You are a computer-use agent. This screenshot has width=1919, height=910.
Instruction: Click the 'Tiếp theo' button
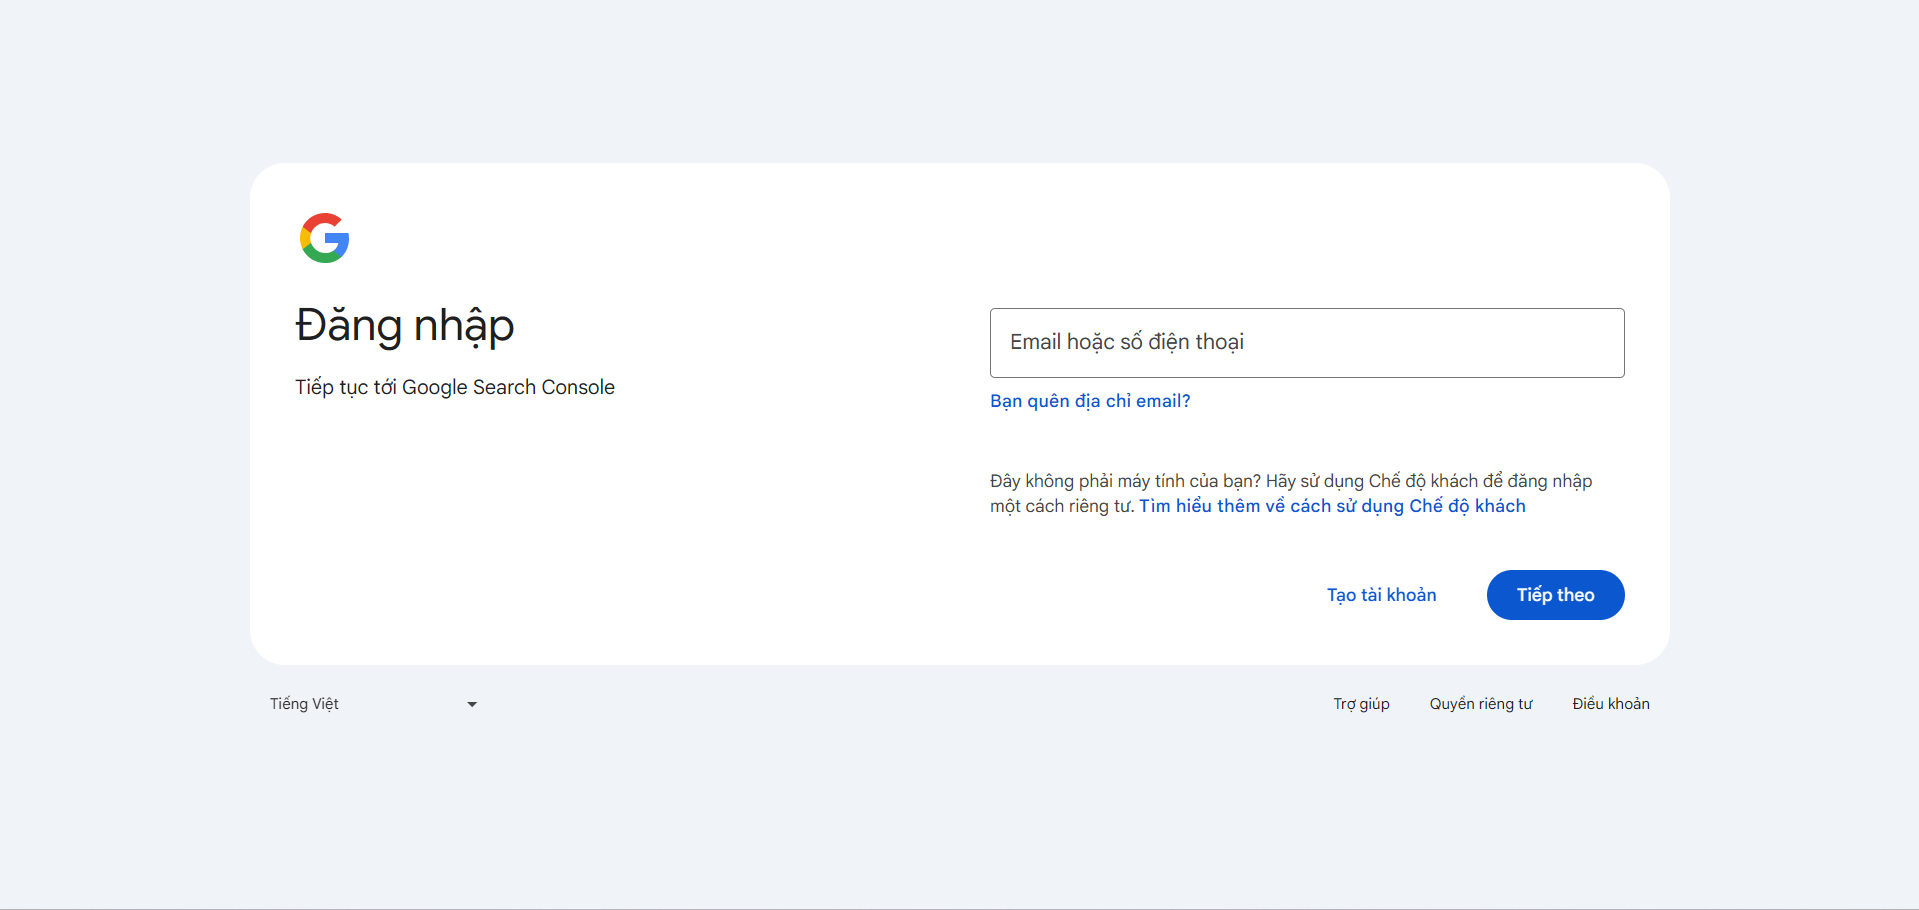1555,595
